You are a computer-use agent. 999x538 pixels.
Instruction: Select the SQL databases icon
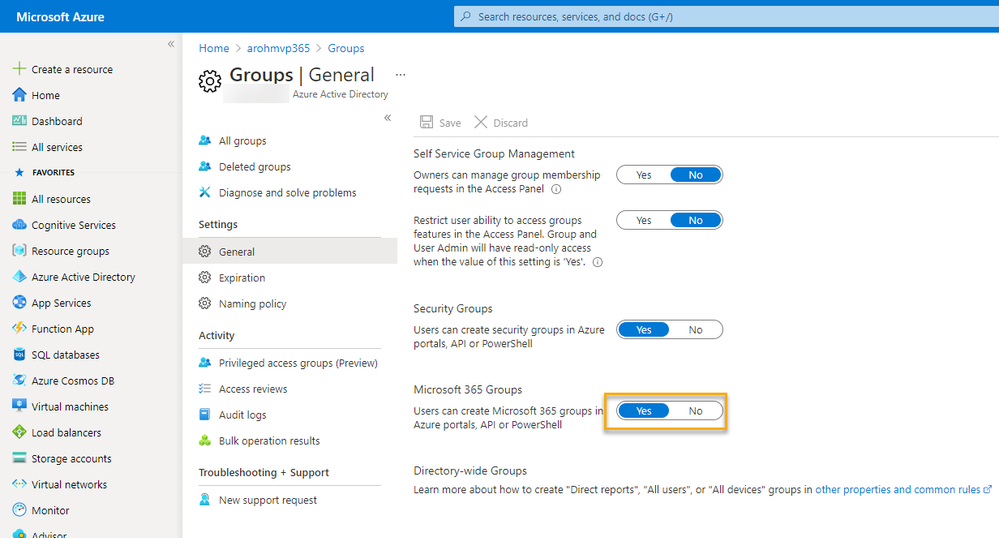pyautogui.click(x=19, y=355)
